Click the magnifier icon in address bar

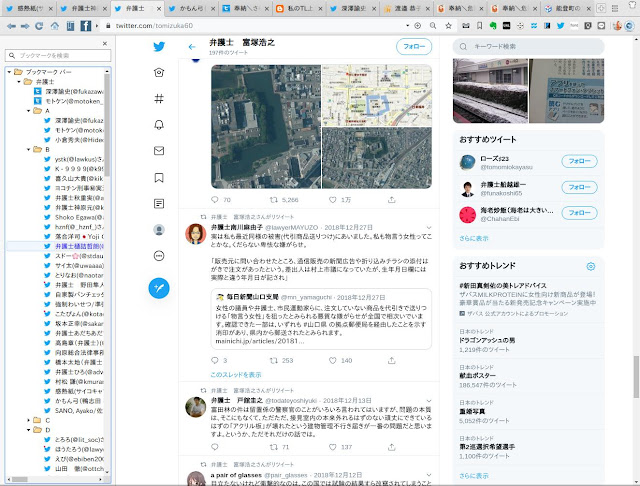(x=433, y=26)
